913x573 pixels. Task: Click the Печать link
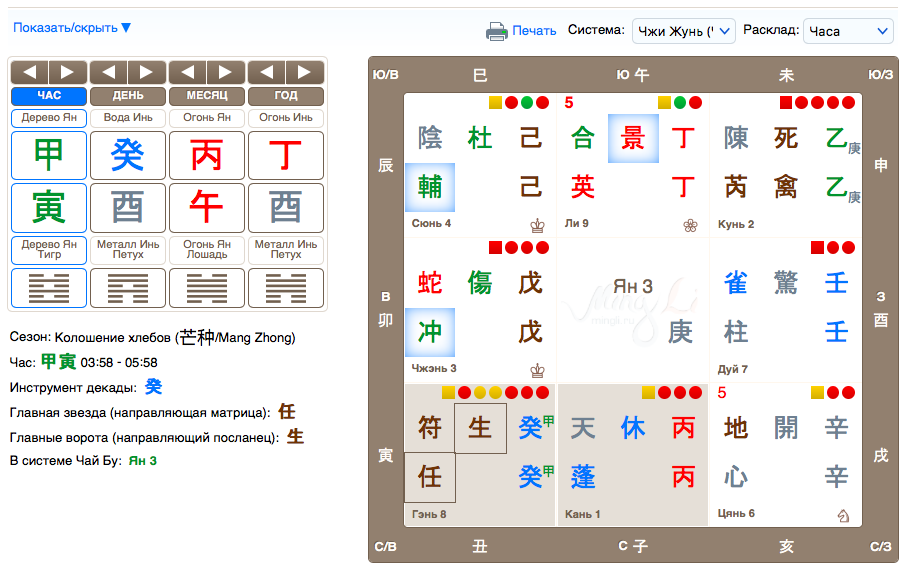[534, 31]
